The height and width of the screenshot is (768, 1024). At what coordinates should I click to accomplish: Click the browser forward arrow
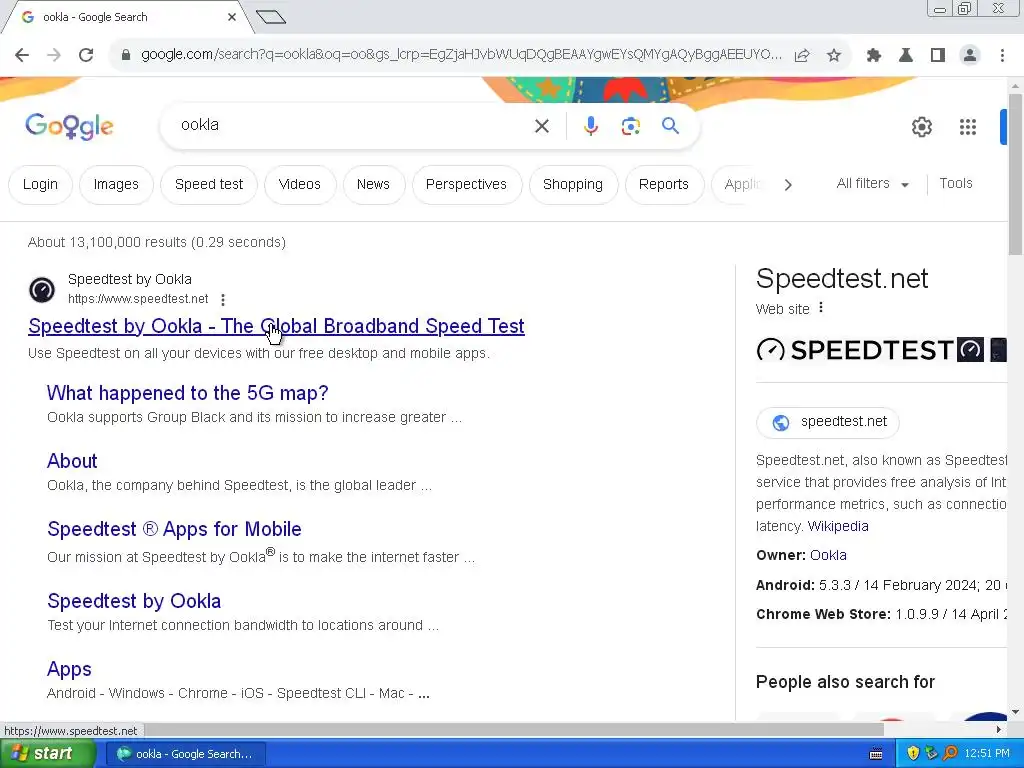(54, 55)
